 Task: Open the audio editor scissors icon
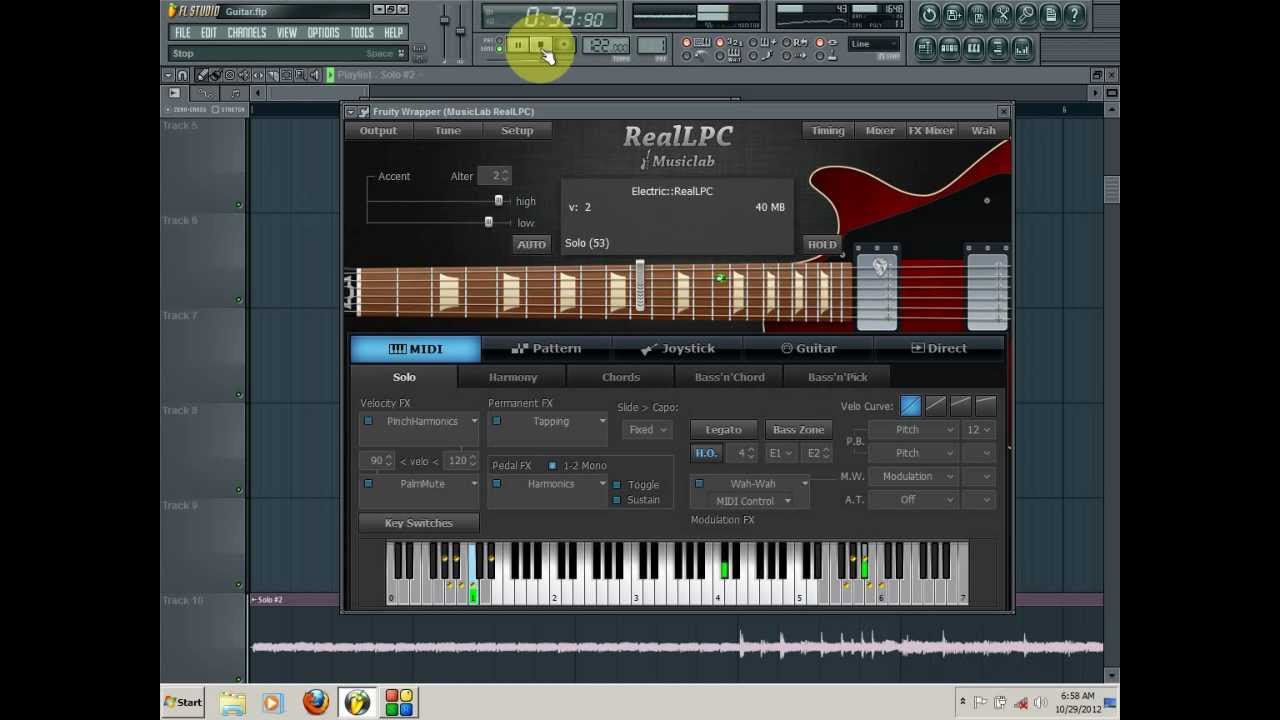coord(1001,15)
